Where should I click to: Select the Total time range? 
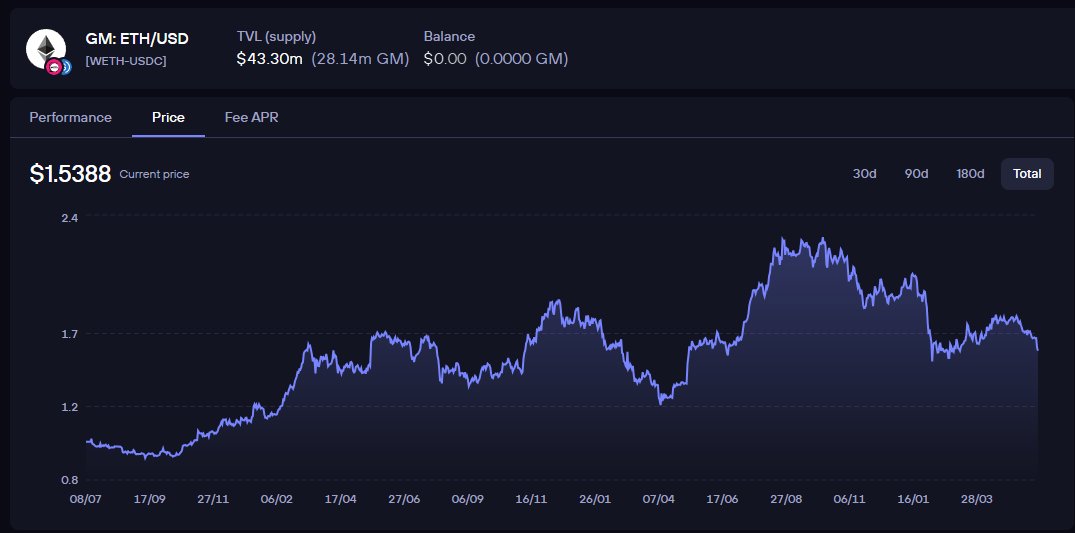[x=1028, y=174]
